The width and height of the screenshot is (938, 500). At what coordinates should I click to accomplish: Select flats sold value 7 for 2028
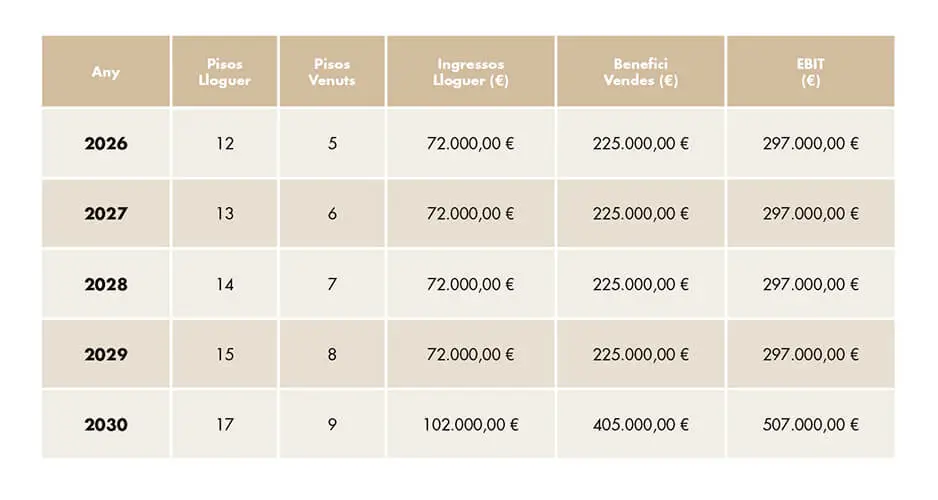pos(332,285)
